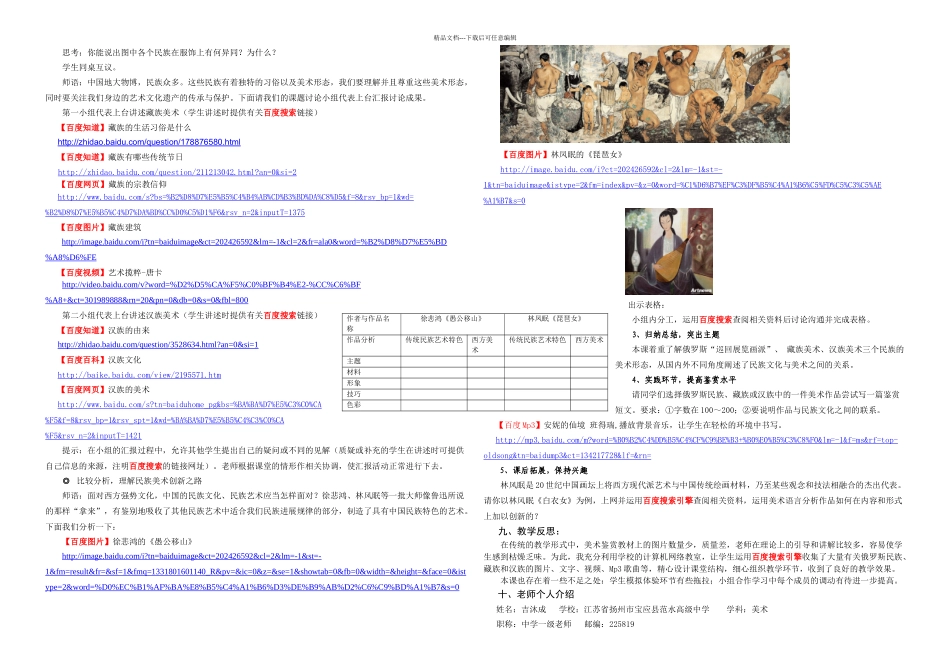Click the 【百度知道】藏族的生活习俗是什么 label
950x672 pixels.
pos(124,127)
